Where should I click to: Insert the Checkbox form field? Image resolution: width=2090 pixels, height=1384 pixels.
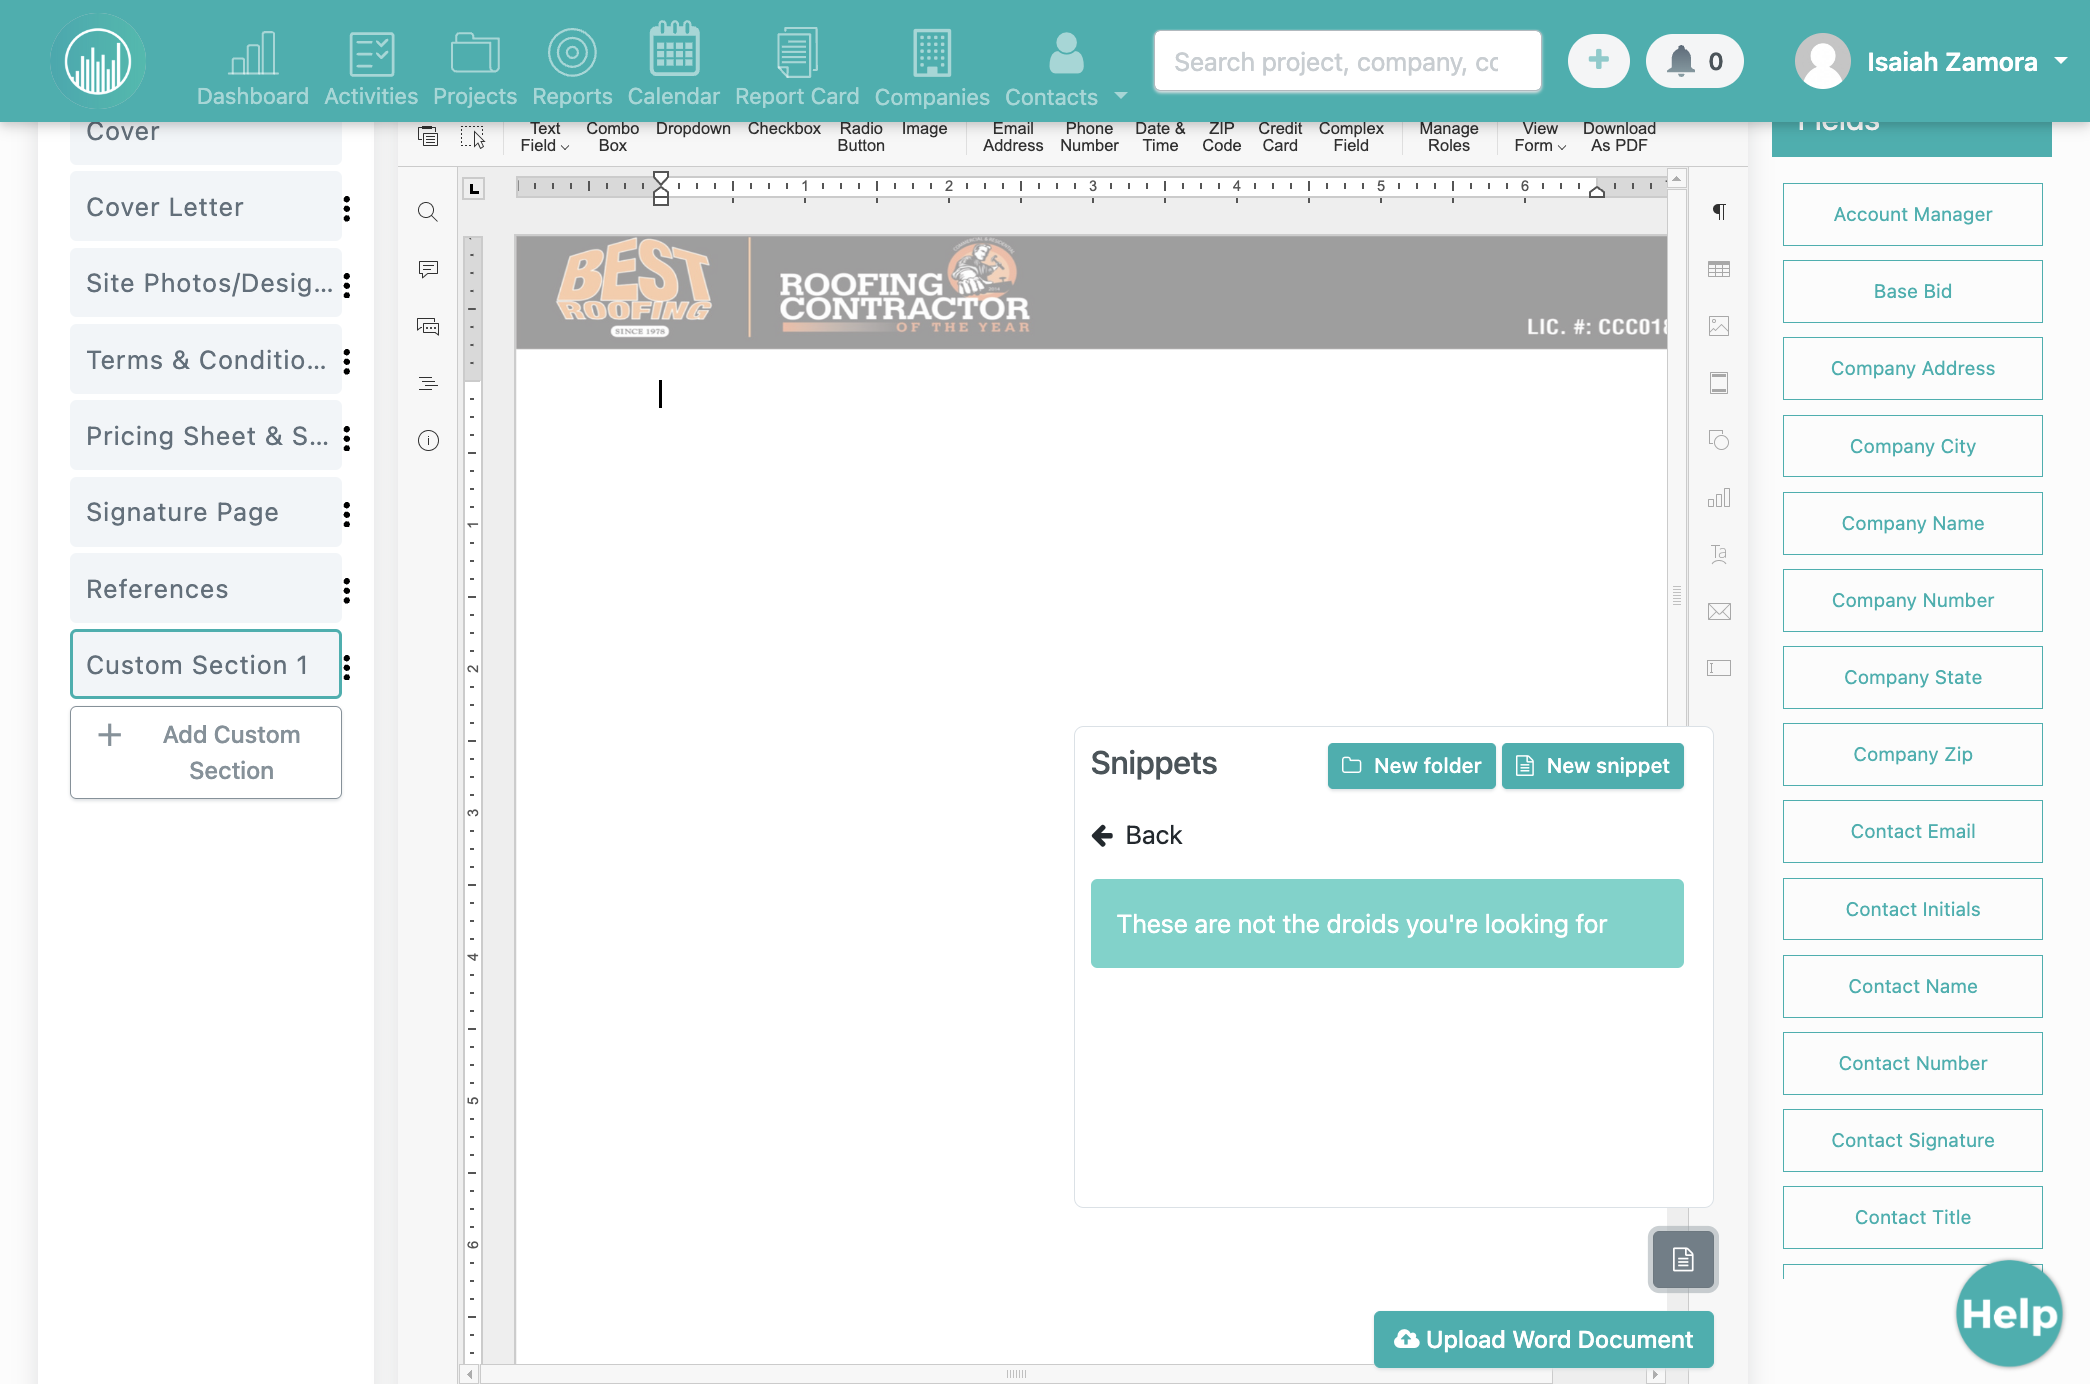[784, 129]
